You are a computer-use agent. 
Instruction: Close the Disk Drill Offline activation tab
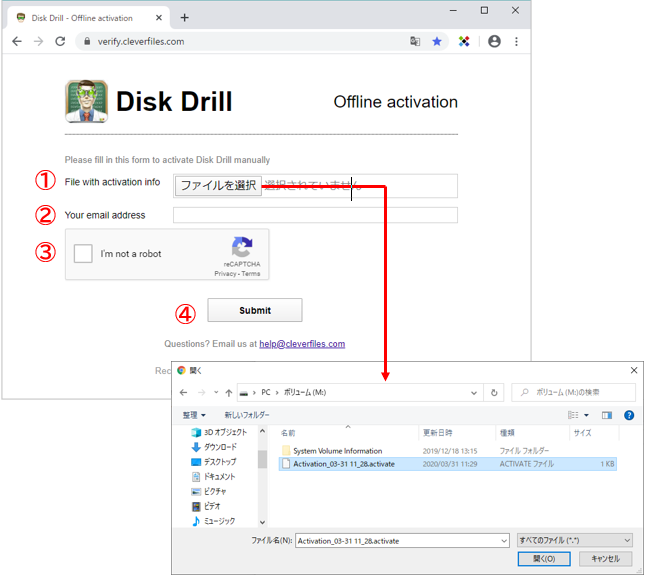(x=159, y=18)
